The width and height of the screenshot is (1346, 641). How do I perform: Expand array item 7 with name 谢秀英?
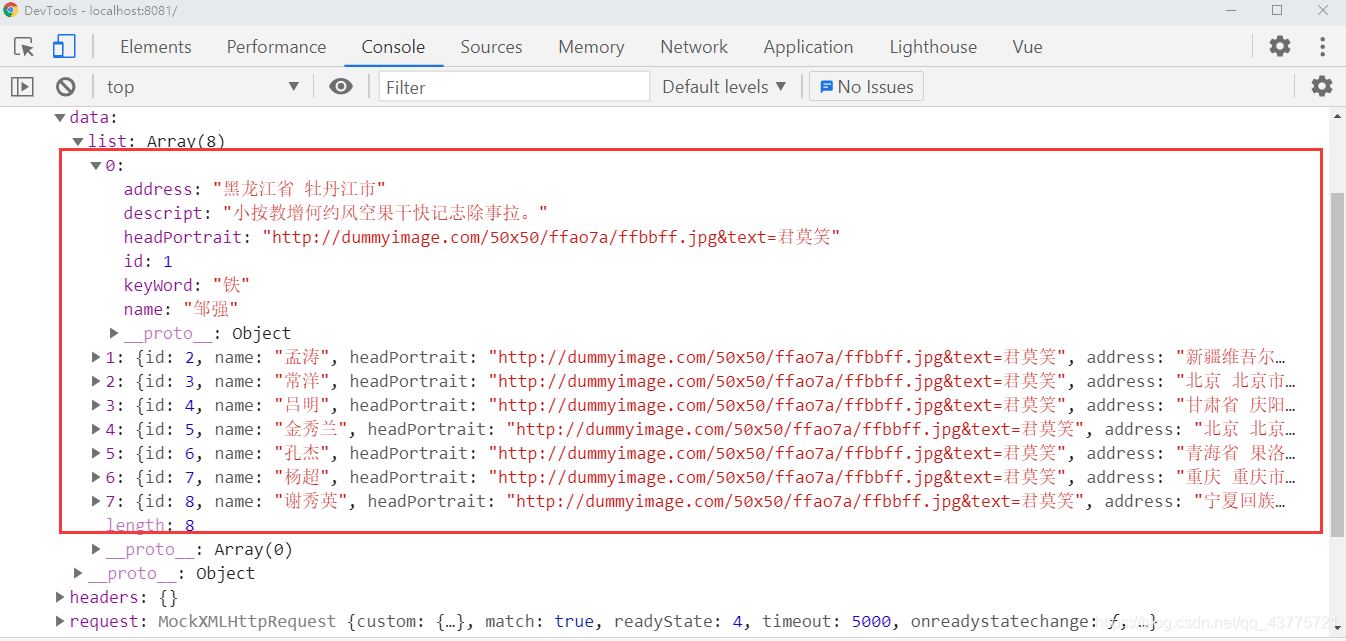coord(96,501)
